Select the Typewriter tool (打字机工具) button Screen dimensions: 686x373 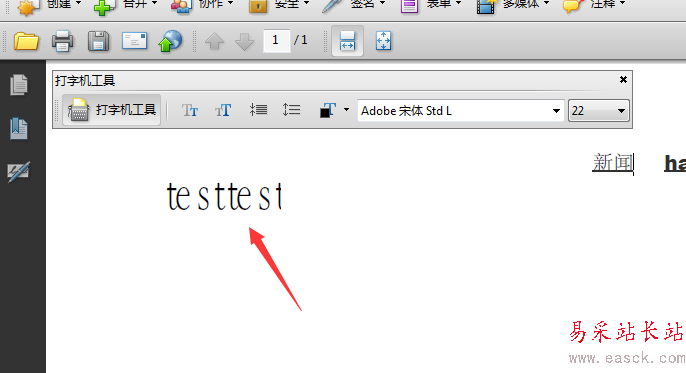112,110
